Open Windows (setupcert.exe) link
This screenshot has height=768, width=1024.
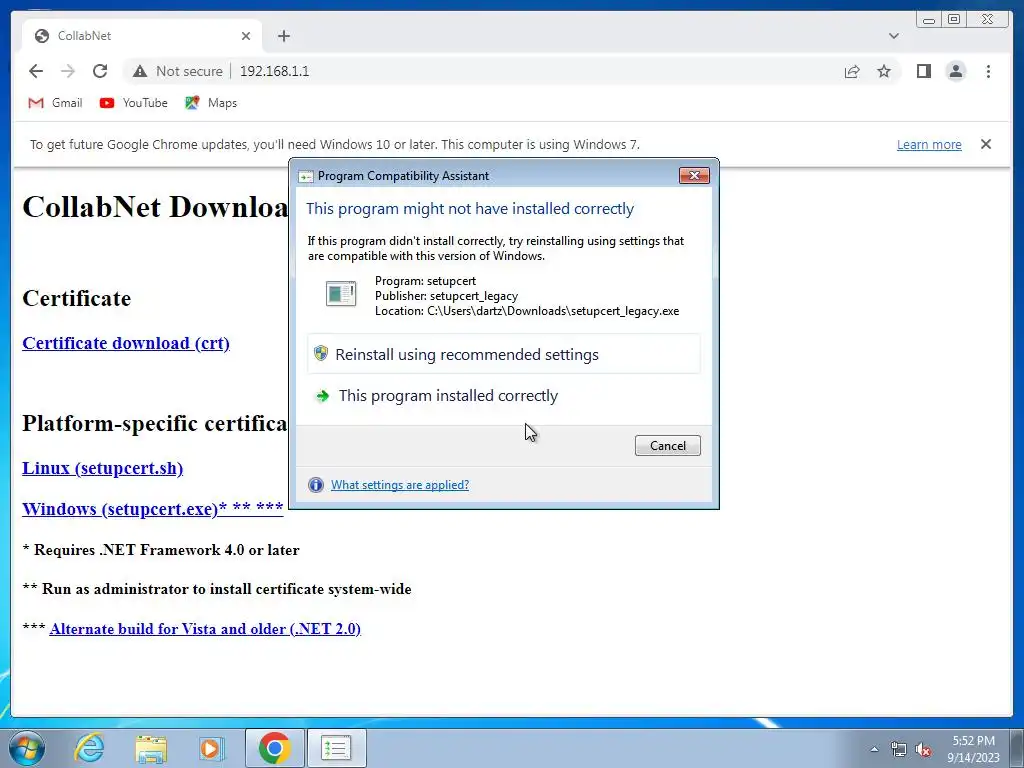point(153,508)
